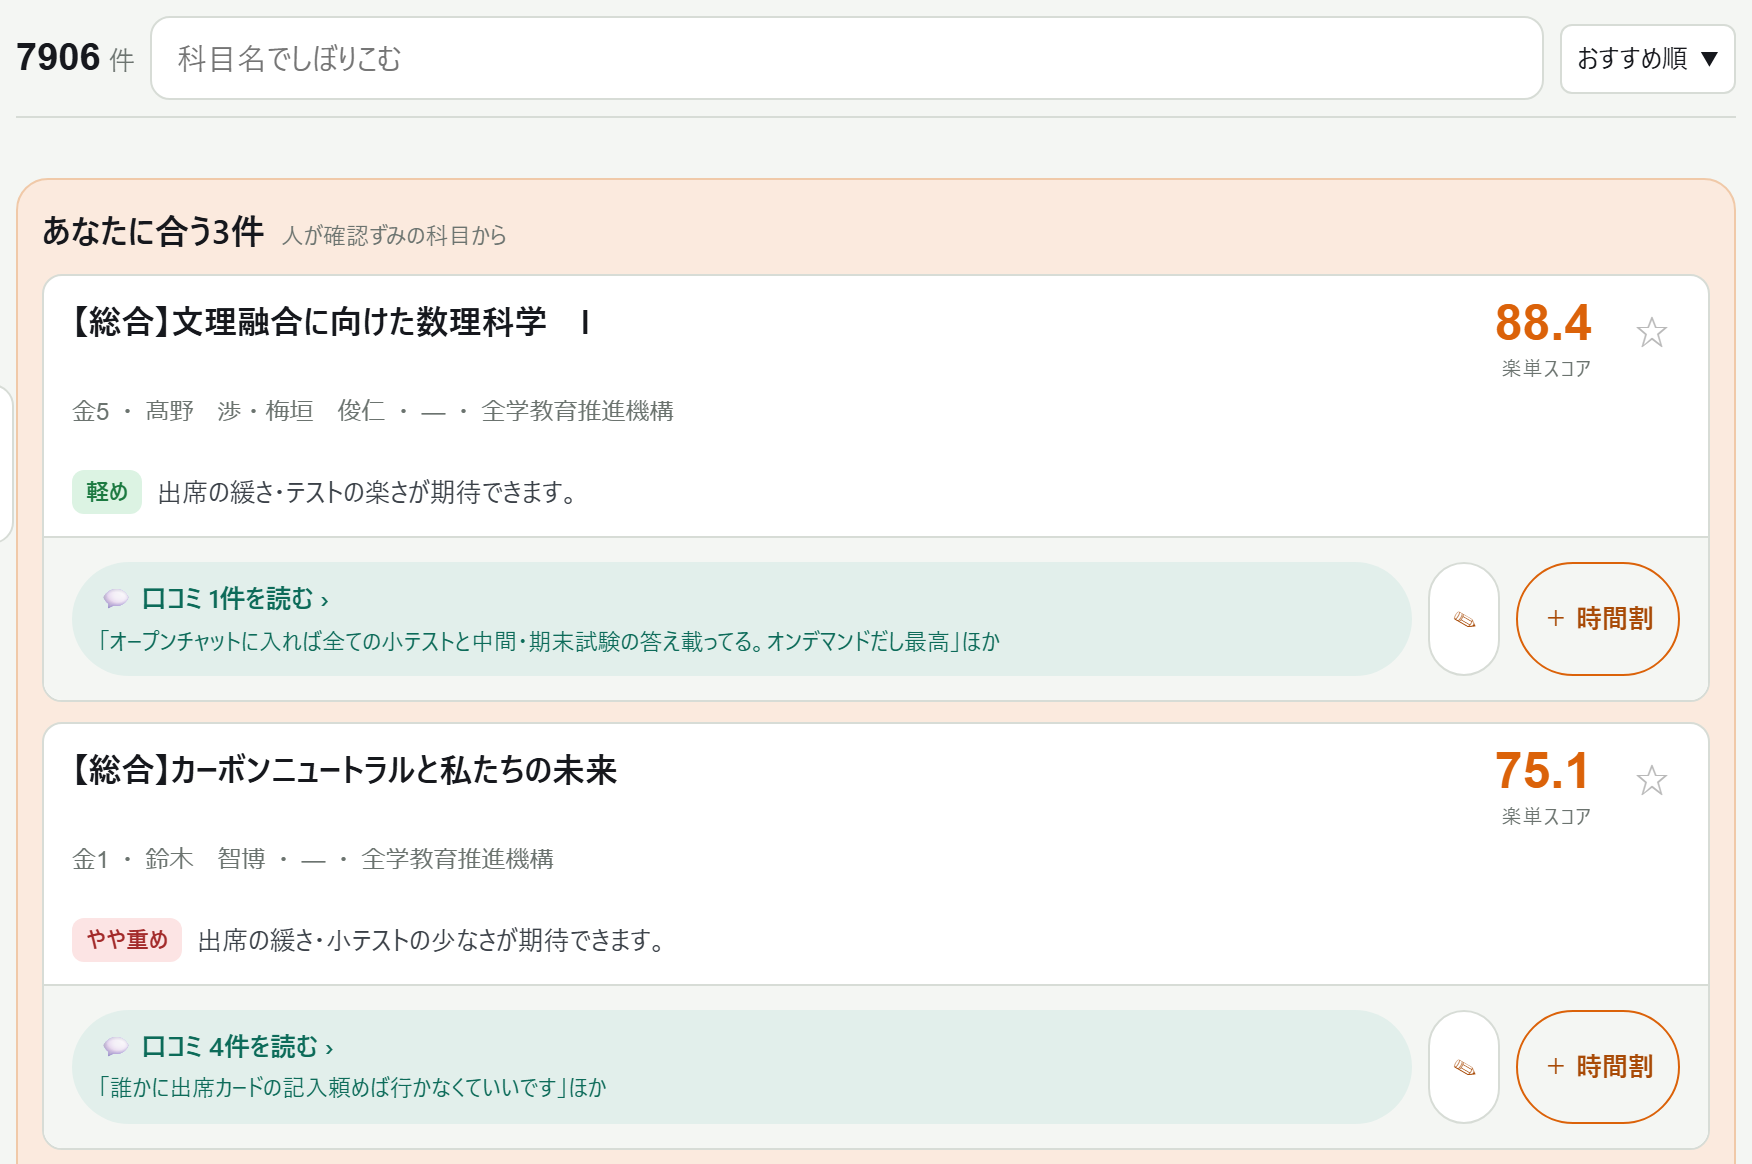Click the speech bubble icon beside 口コミ 4件を読む
Viewport: 1752px width, 1164px height.
116,1047
